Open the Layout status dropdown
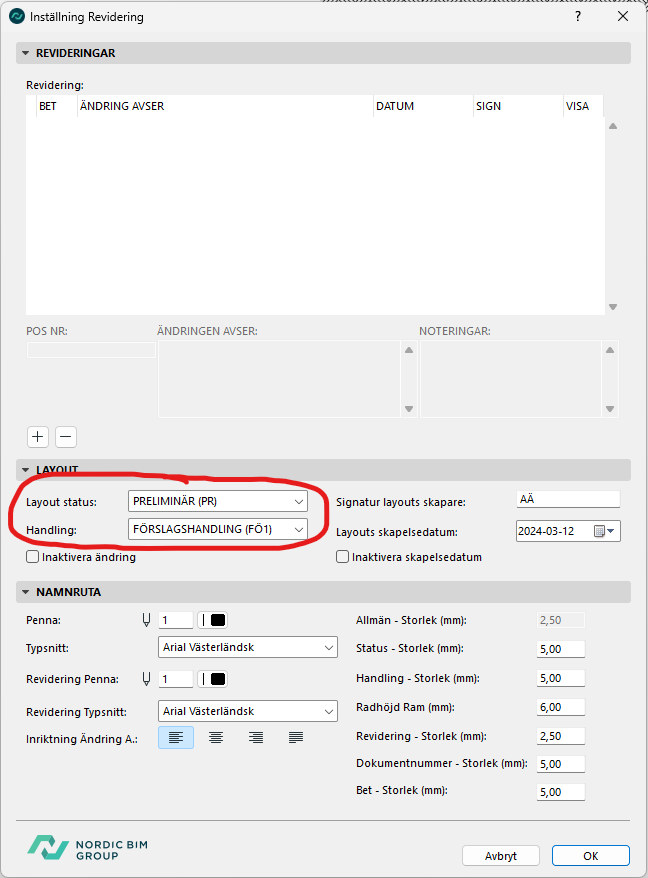The image size is (648, 878). point(217,501)
